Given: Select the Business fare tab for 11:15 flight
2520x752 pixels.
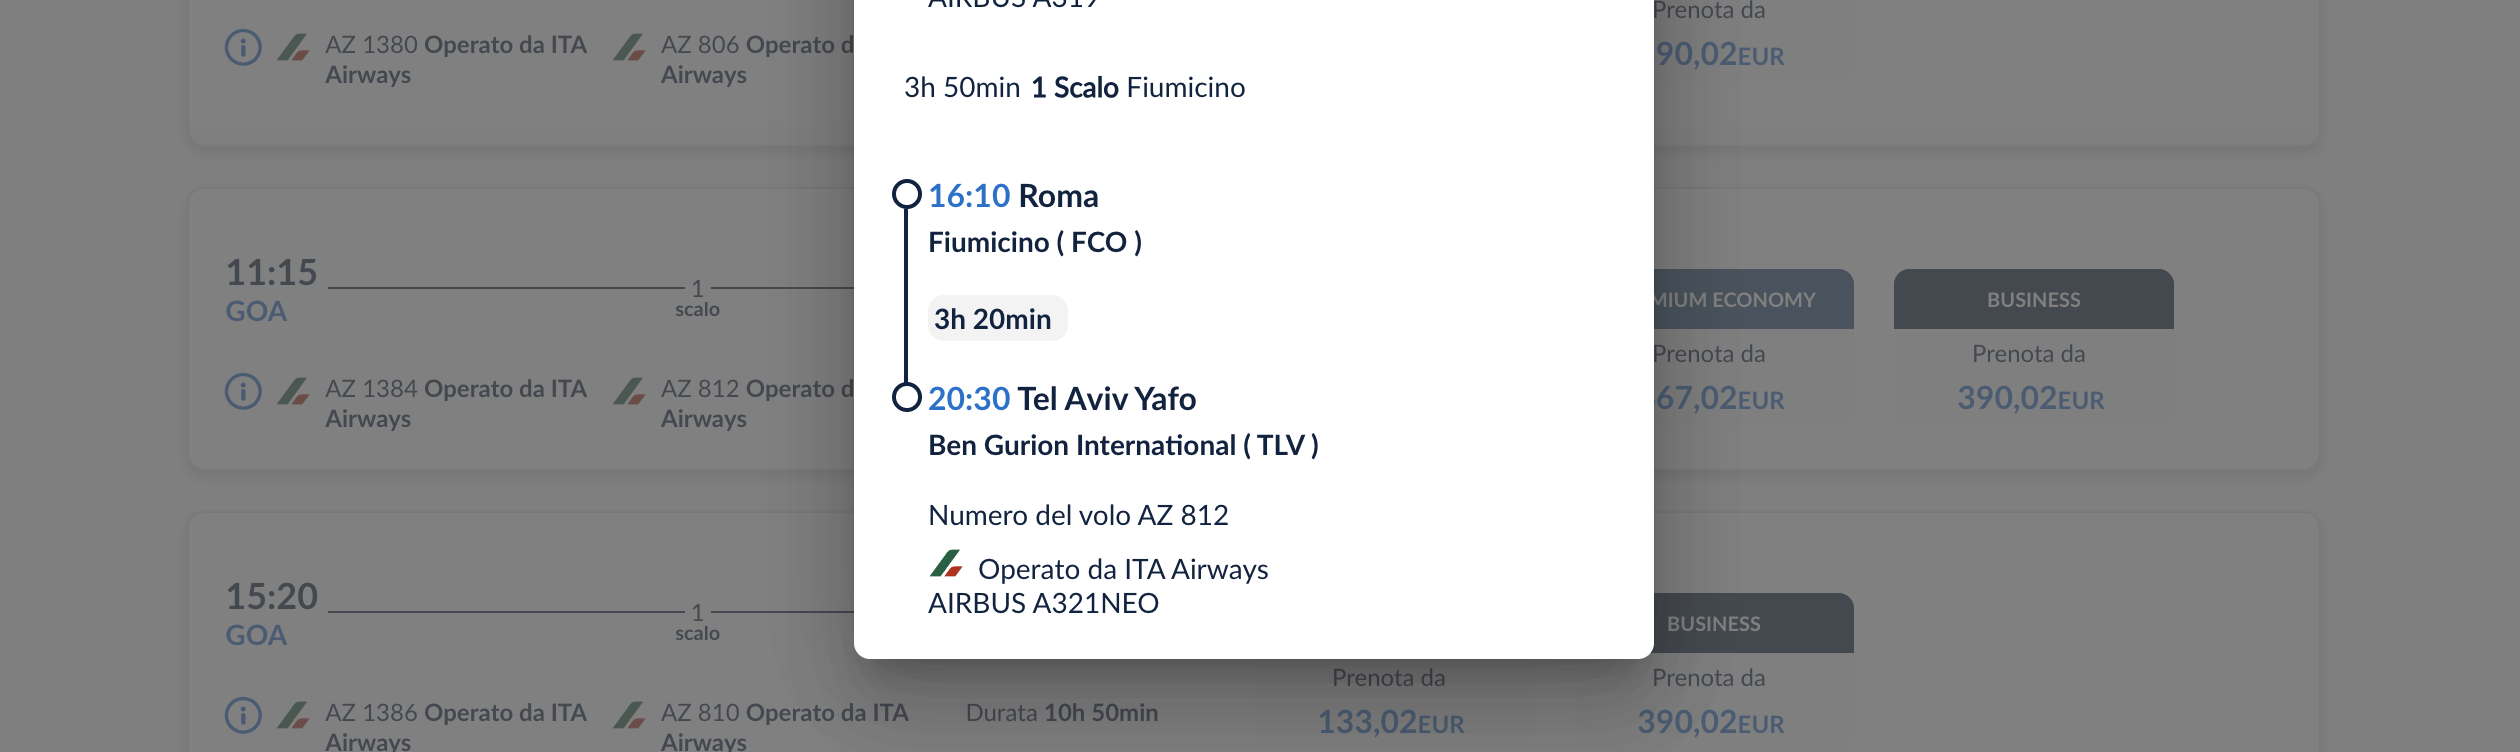Looking at the screenshot, I should (2033, 299).
